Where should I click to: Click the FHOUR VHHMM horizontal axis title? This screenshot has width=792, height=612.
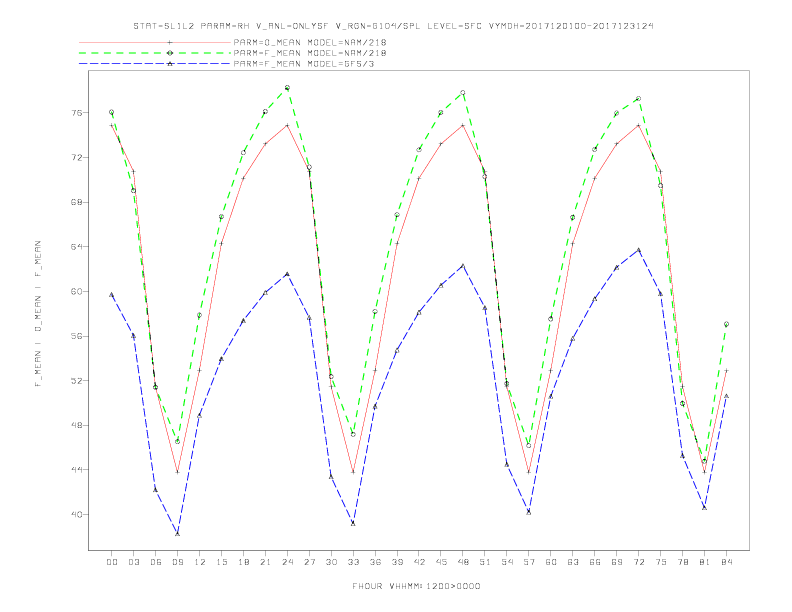point(416,586)
